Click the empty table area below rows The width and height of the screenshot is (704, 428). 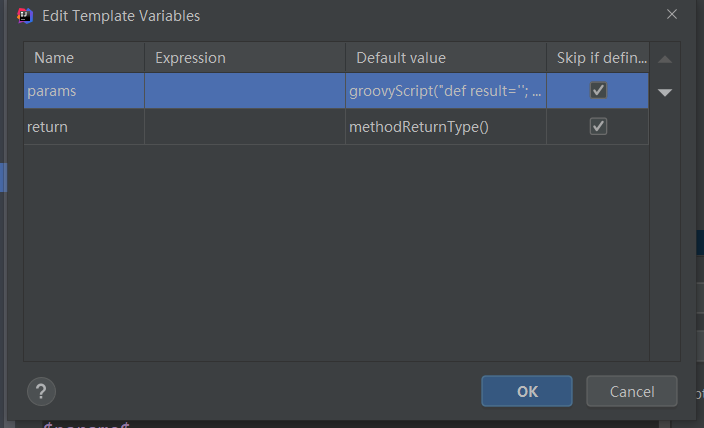pyautogui.click(x=336, y=252)
